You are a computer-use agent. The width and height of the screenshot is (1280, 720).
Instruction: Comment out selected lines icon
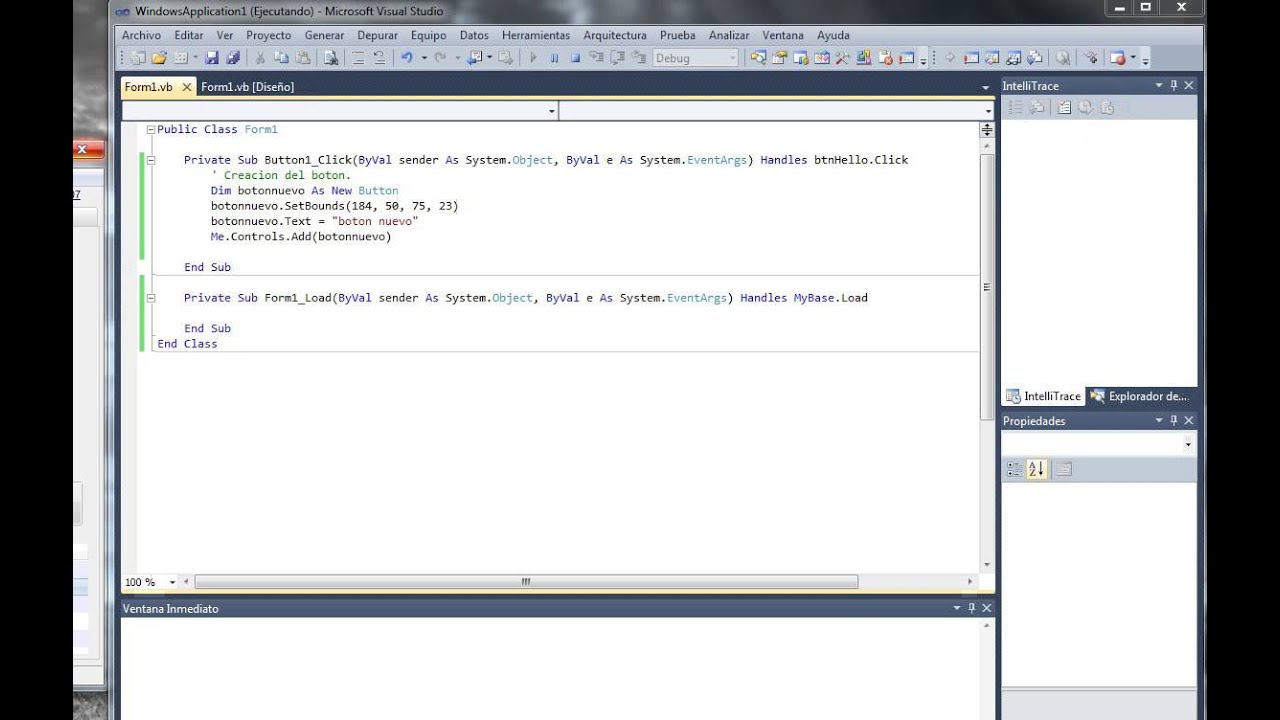pos(358,58)
